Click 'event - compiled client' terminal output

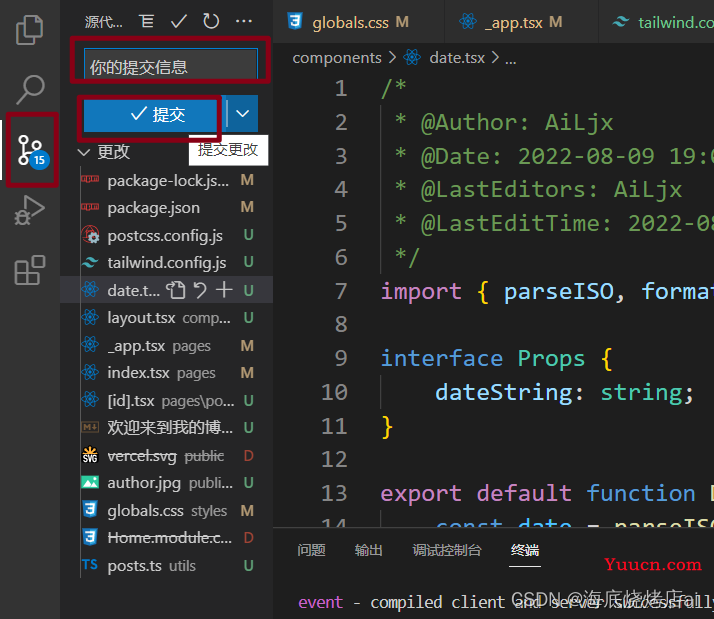[x=402, y=602]
